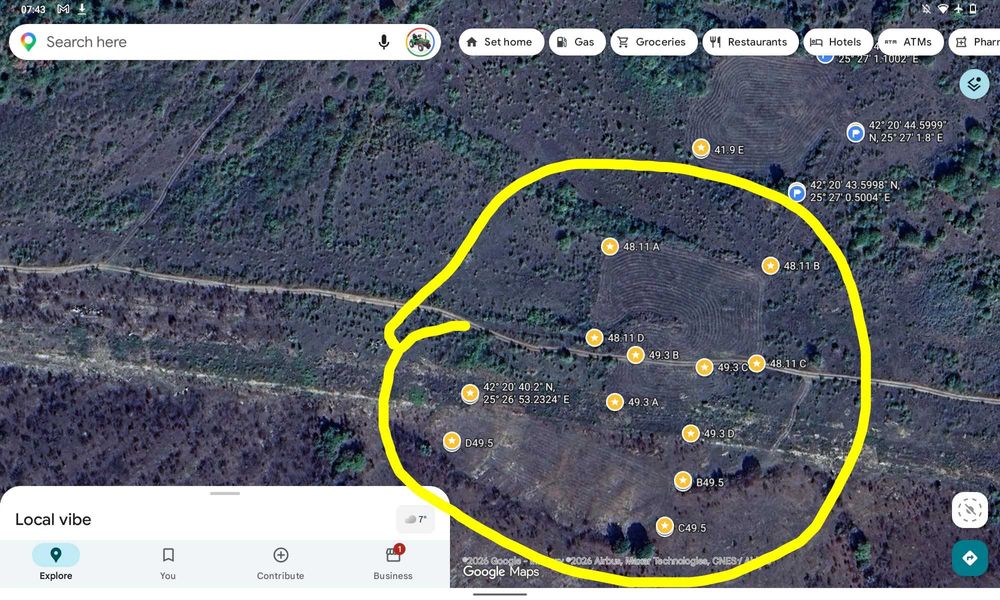Select the D49.5 starred marker
The image size is (1000, 600).
452,441
